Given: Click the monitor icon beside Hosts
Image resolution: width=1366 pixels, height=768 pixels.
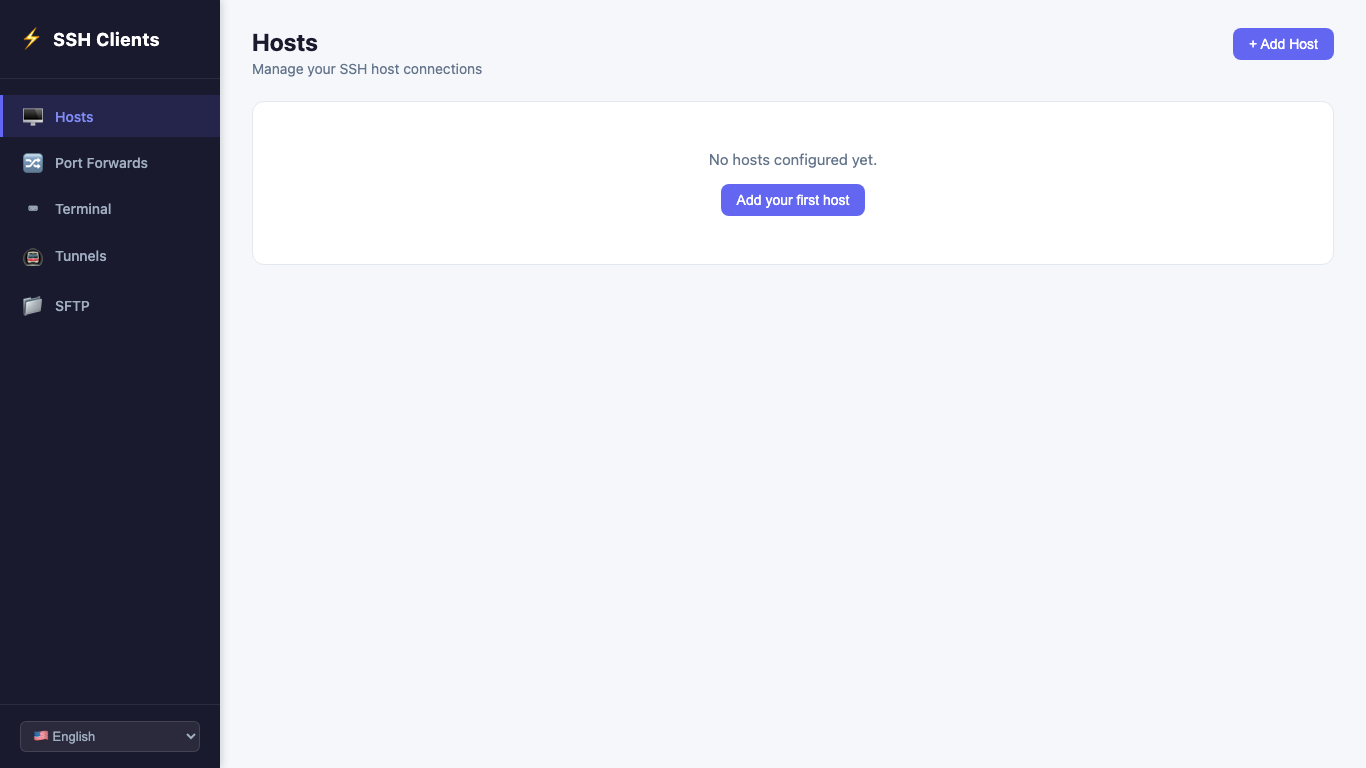Looking at the screenshot, I should click(x=33, y=117).
